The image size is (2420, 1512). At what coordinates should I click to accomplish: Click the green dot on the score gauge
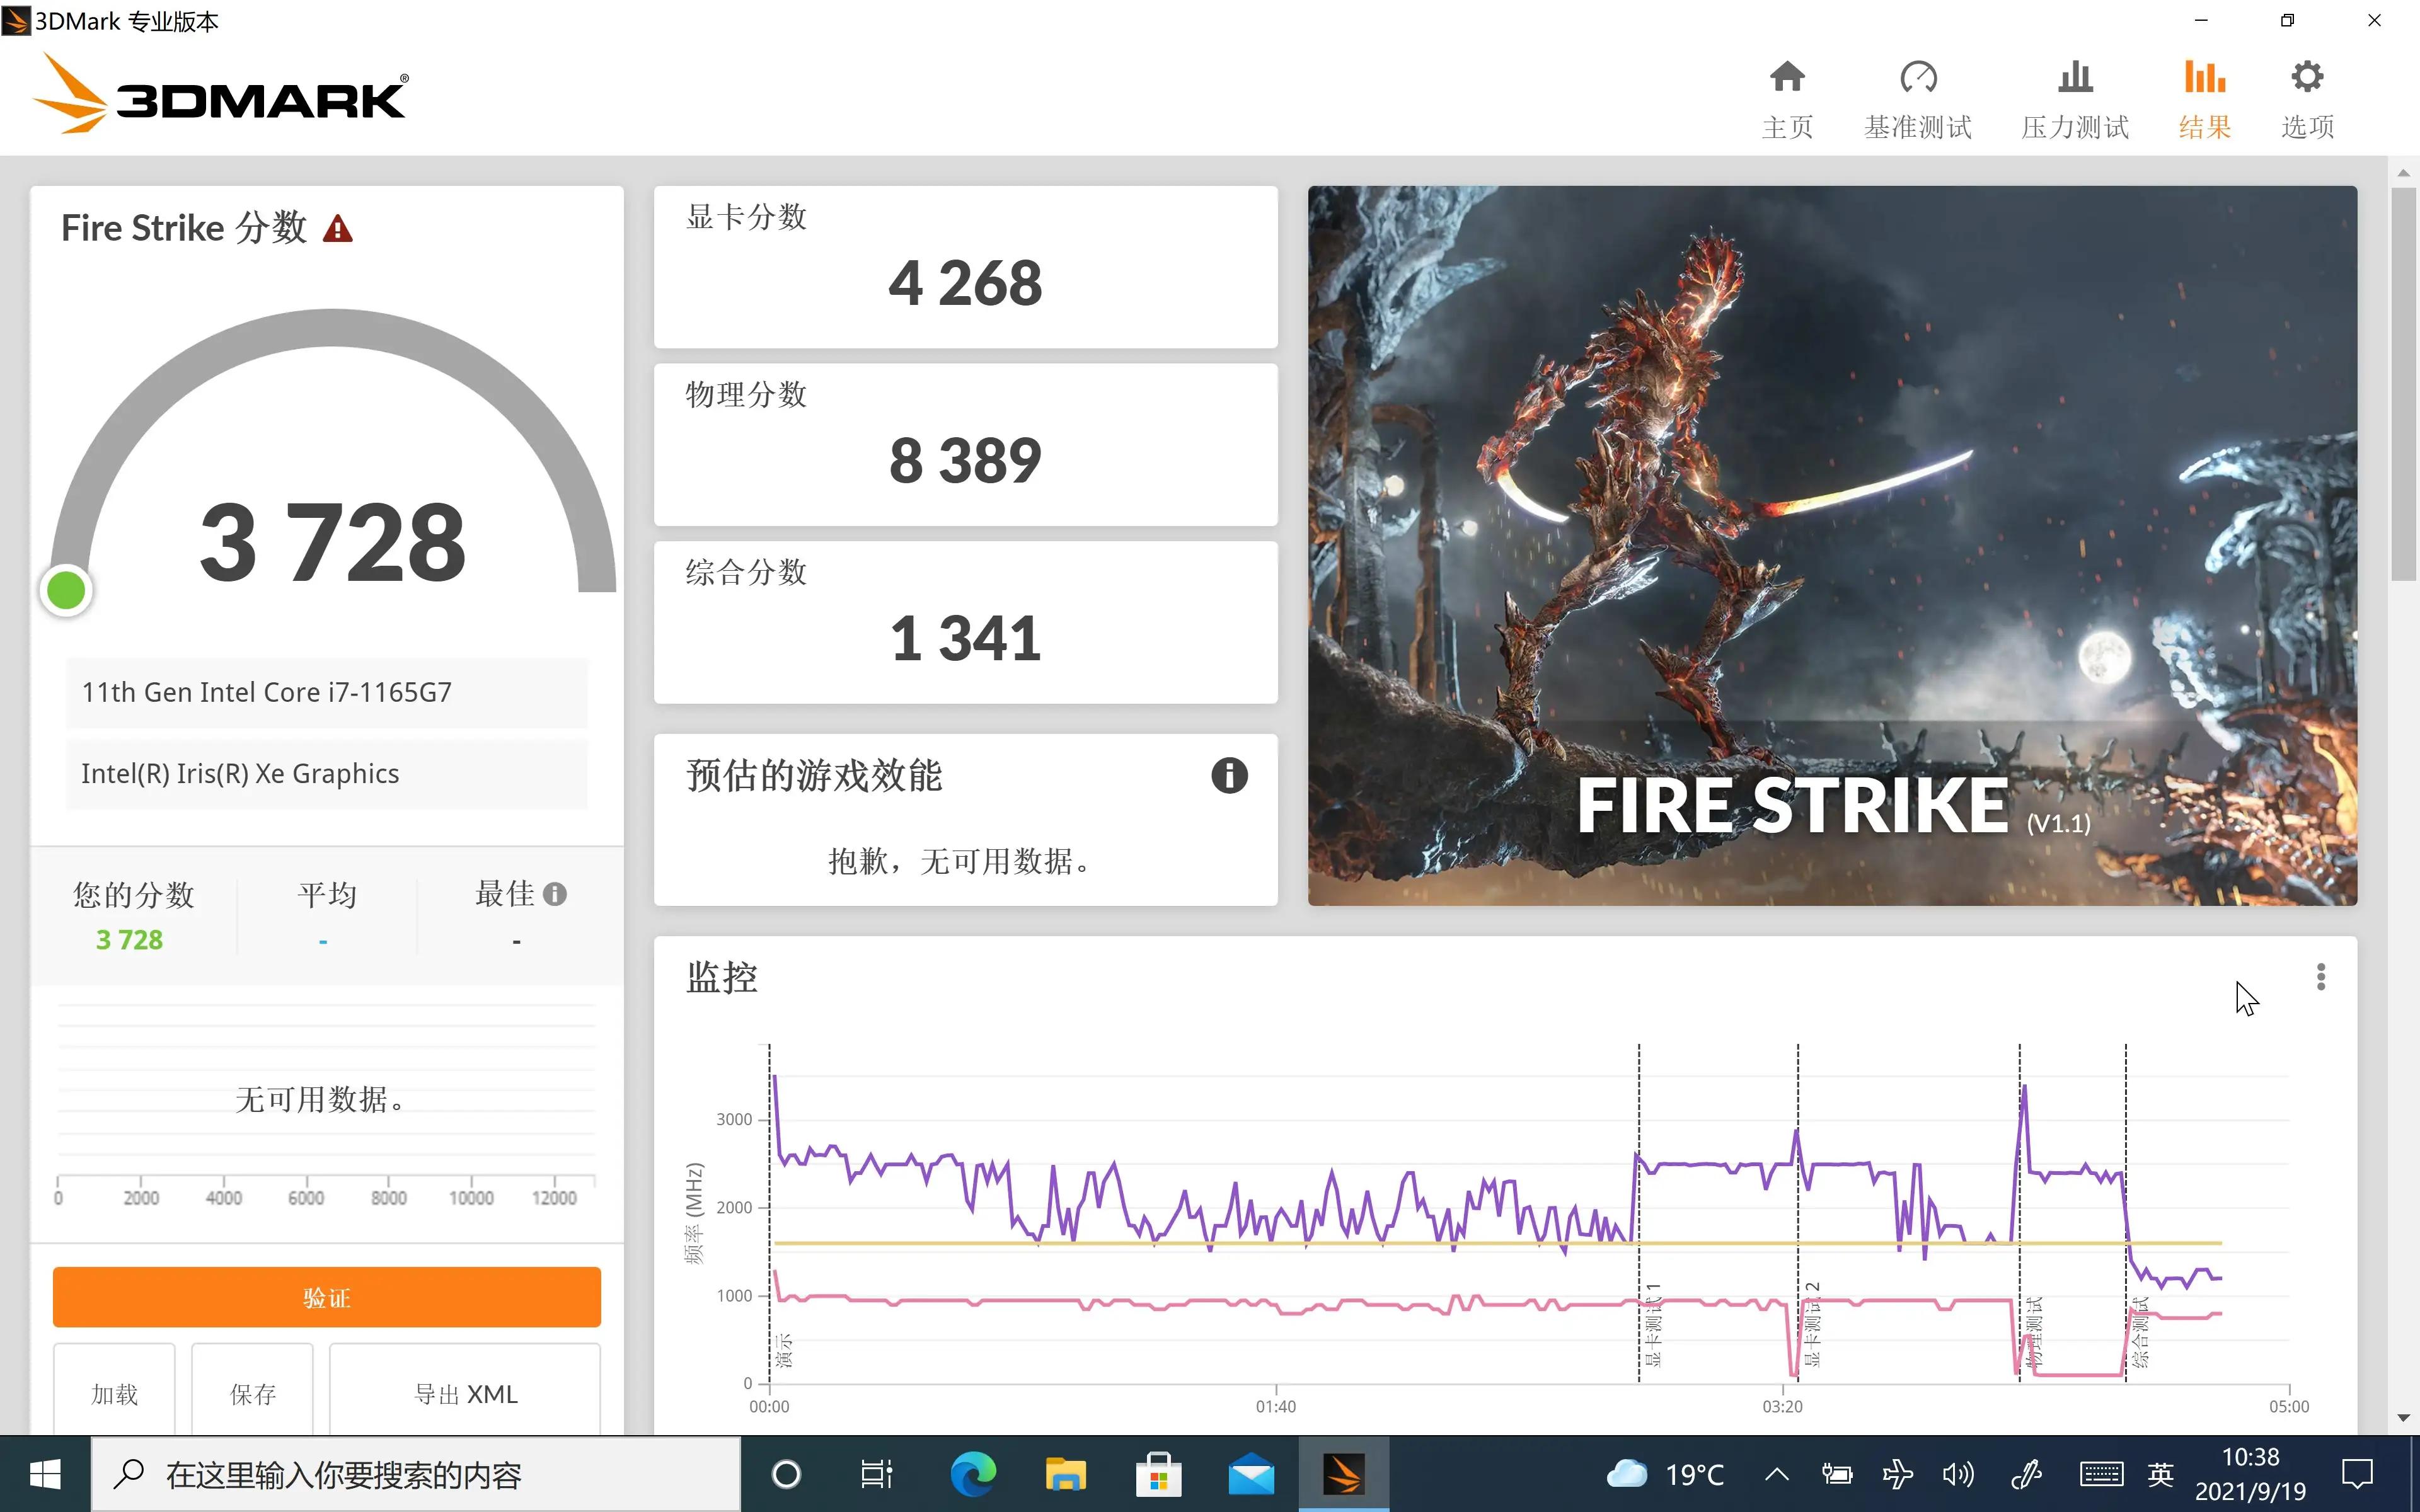[x=66, y=589]
